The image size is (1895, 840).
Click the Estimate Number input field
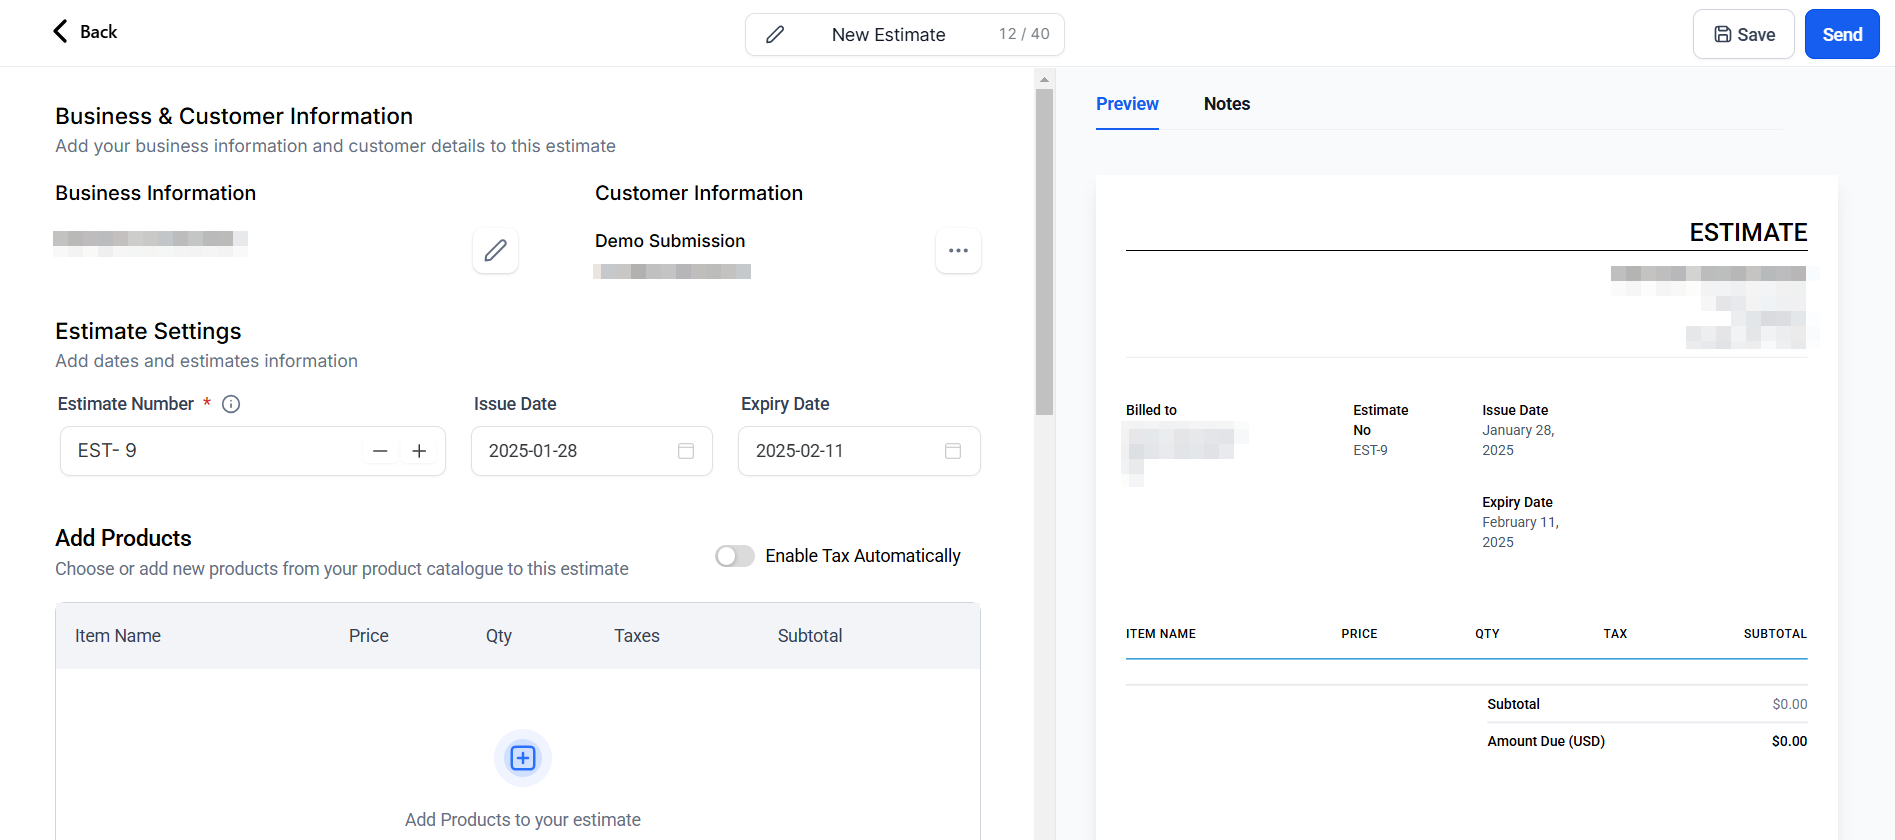(x=210, y=451)
